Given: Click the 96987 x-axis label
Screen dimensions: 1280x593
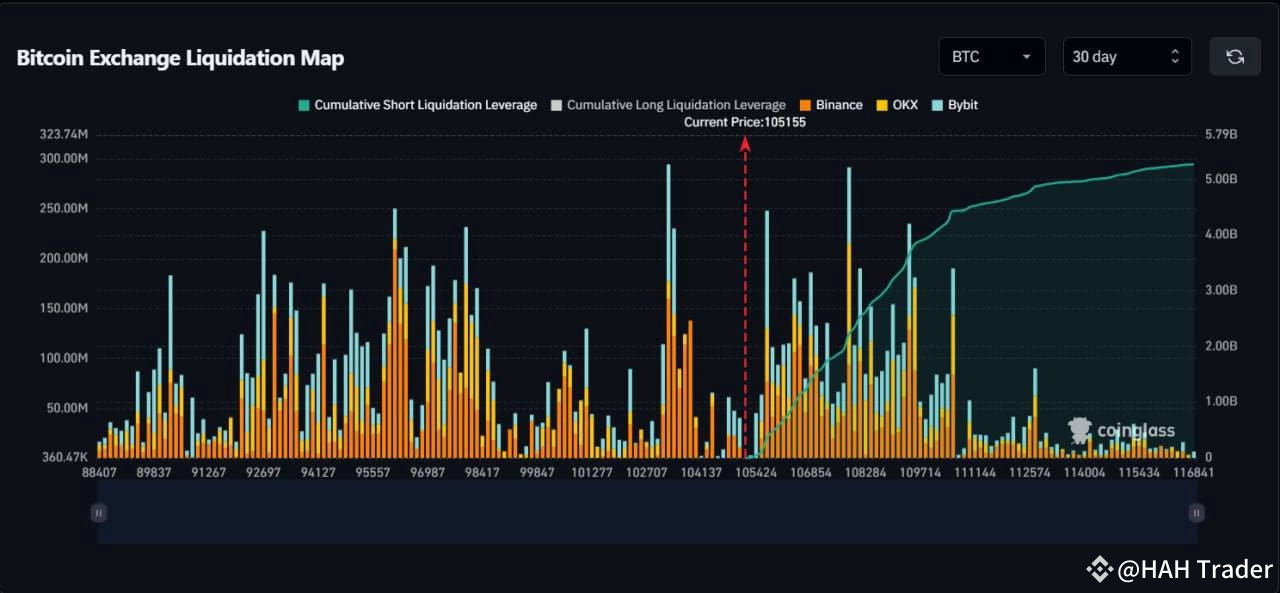Looking at the screenshot, I should point(428,472).
